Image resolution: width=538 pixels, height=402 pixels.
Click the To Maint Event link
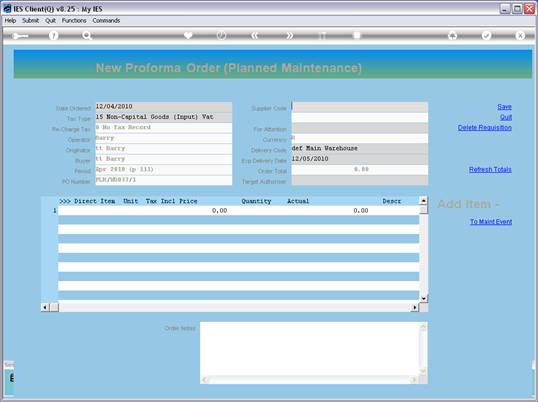(491, 222)
